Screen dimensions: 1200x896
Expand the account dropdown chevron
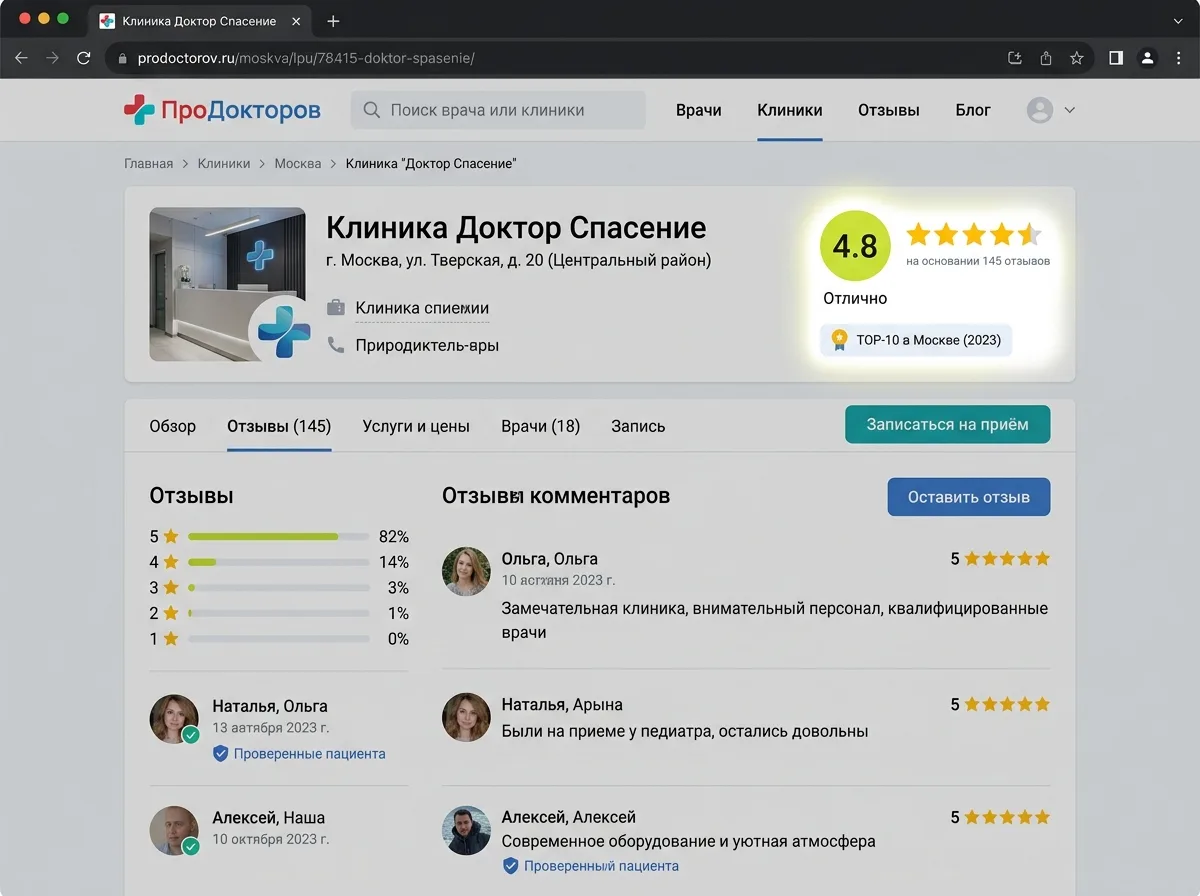pos(1069,110)
